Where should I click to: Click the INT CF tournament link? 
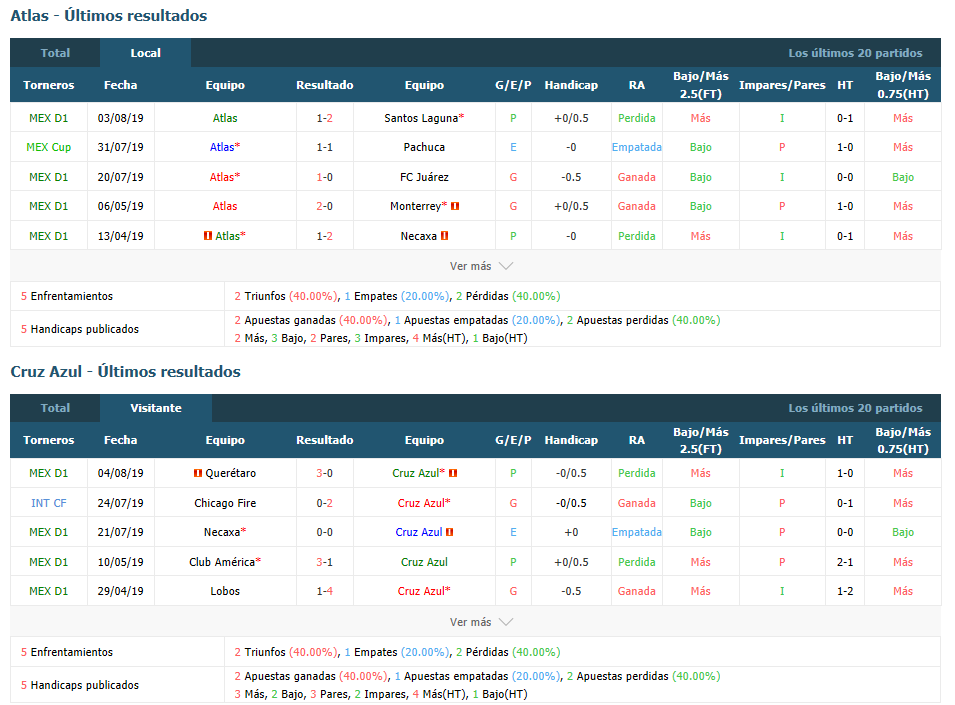[x=49, y=503]
